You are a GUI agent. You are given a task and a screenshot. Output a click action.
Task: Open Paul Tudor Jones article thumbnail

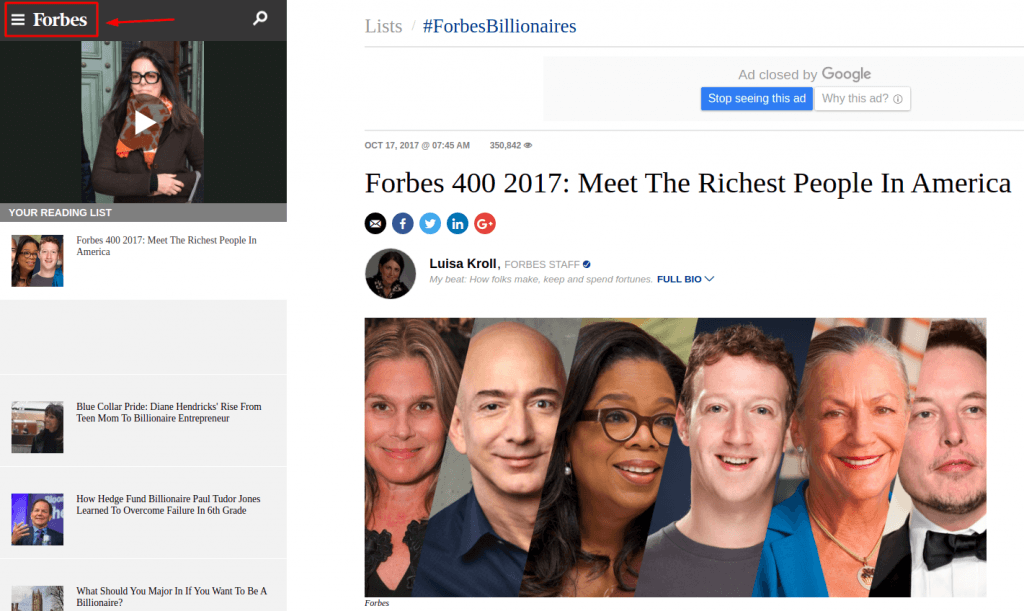[x=37, y=520]
